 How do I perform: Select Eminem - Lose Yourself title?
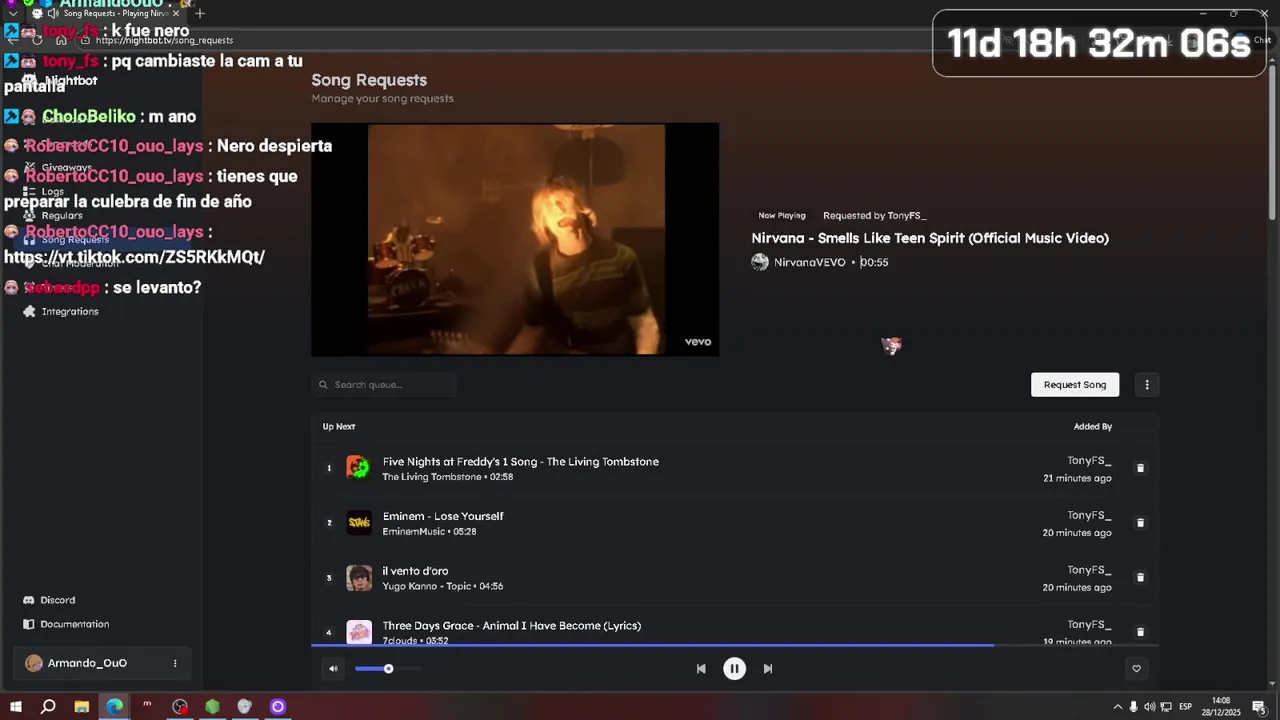tap(443, 516)
